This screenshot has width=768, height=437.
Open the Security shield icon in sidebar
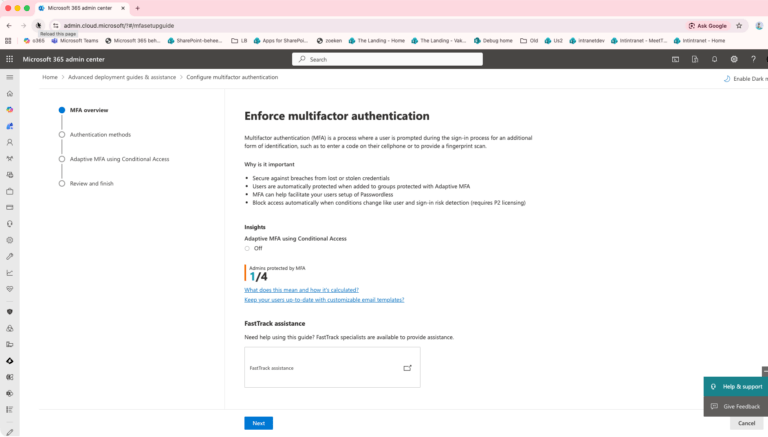coord(9,312)
